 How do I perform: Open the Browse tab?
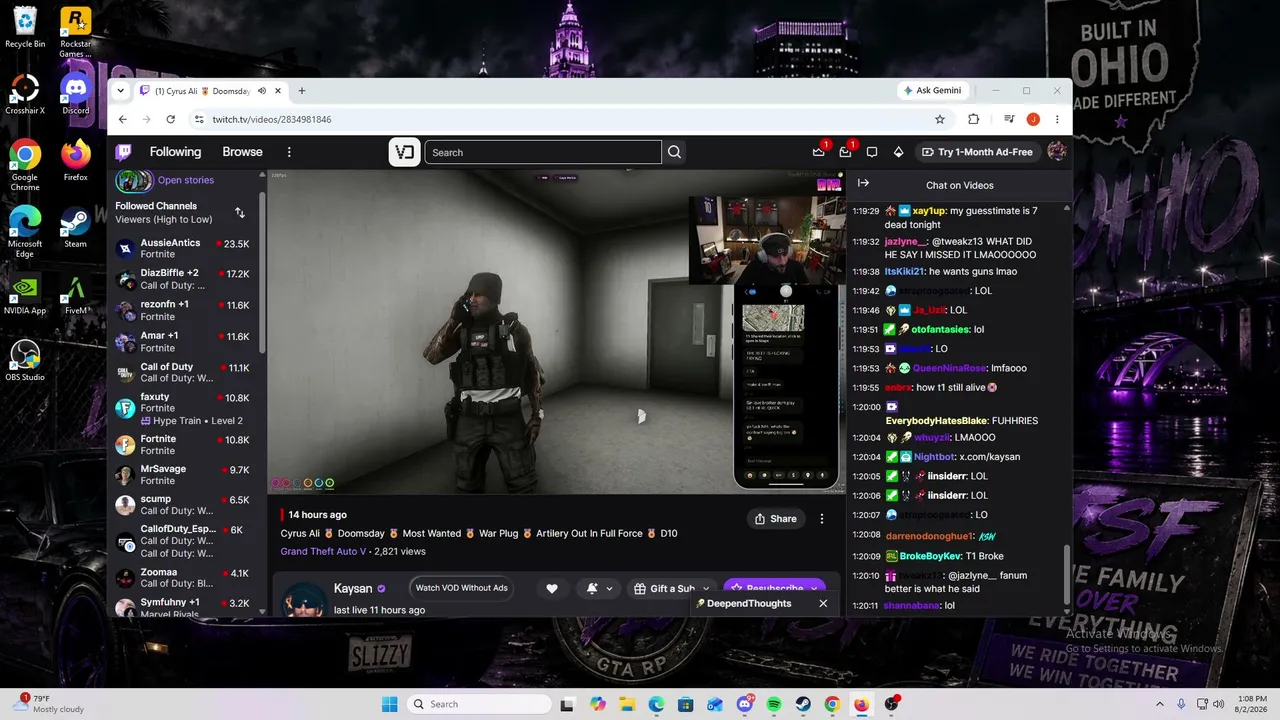click(242, 152)
